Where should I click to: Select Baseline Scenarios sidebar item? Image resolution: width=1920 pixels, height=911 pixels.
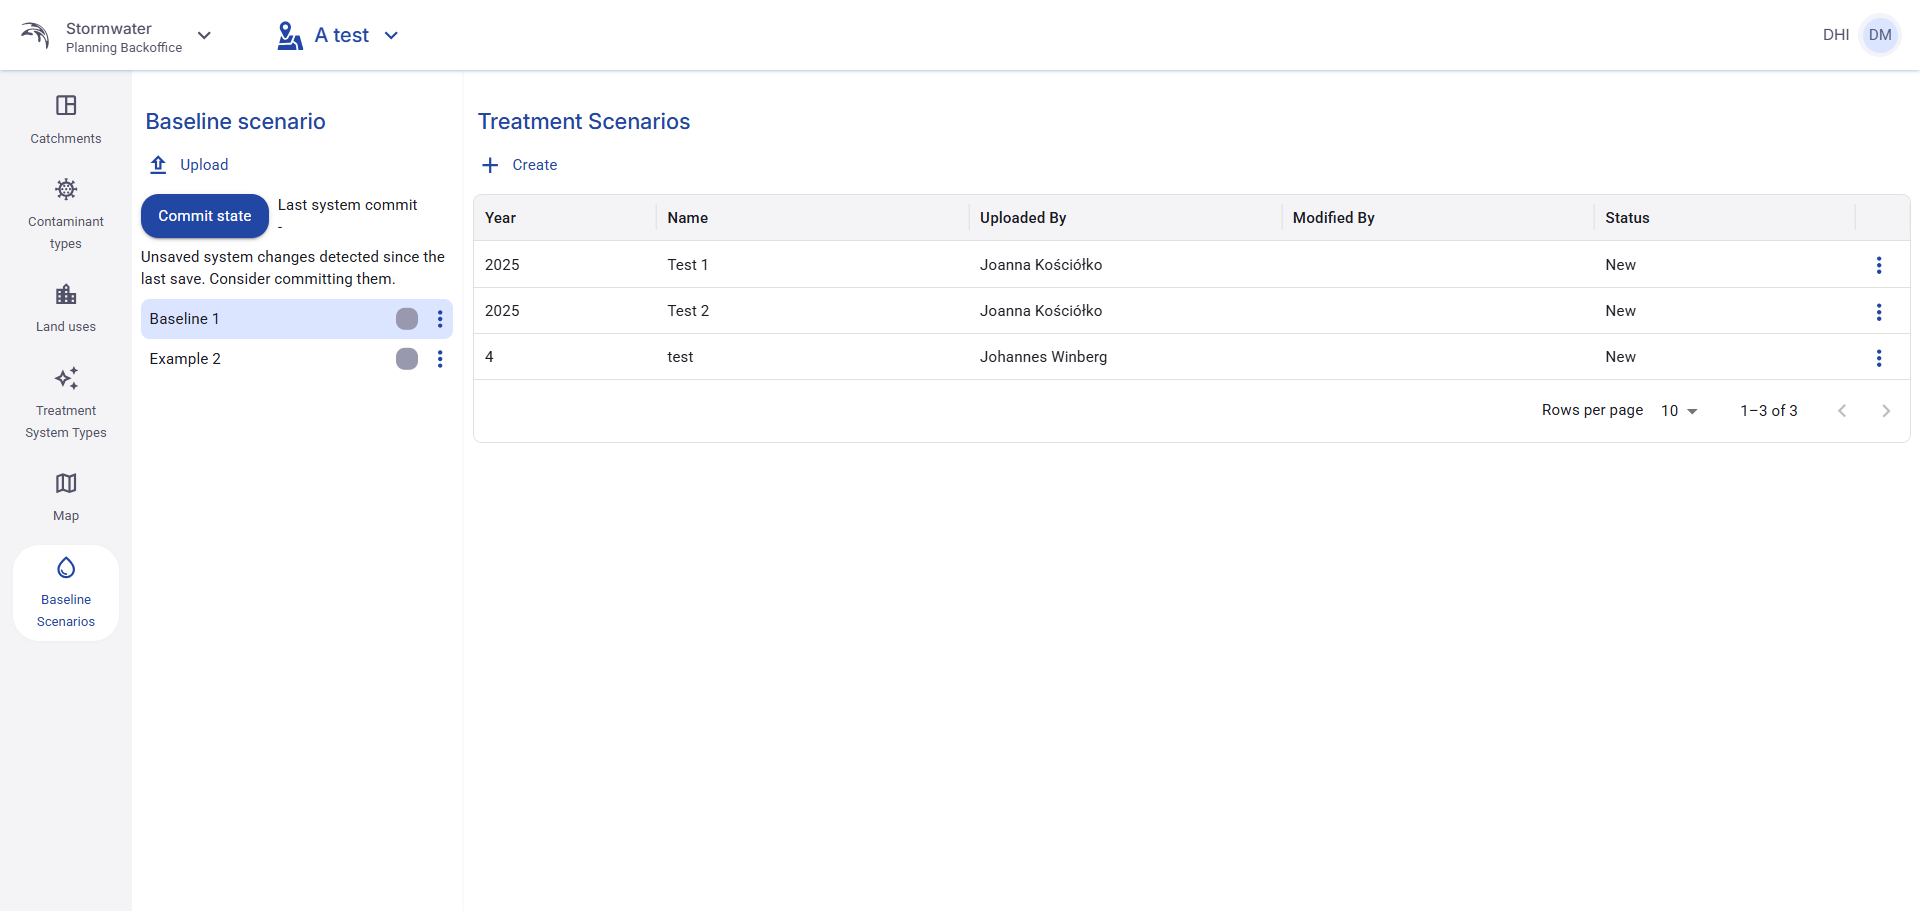(x=66, y=593)
